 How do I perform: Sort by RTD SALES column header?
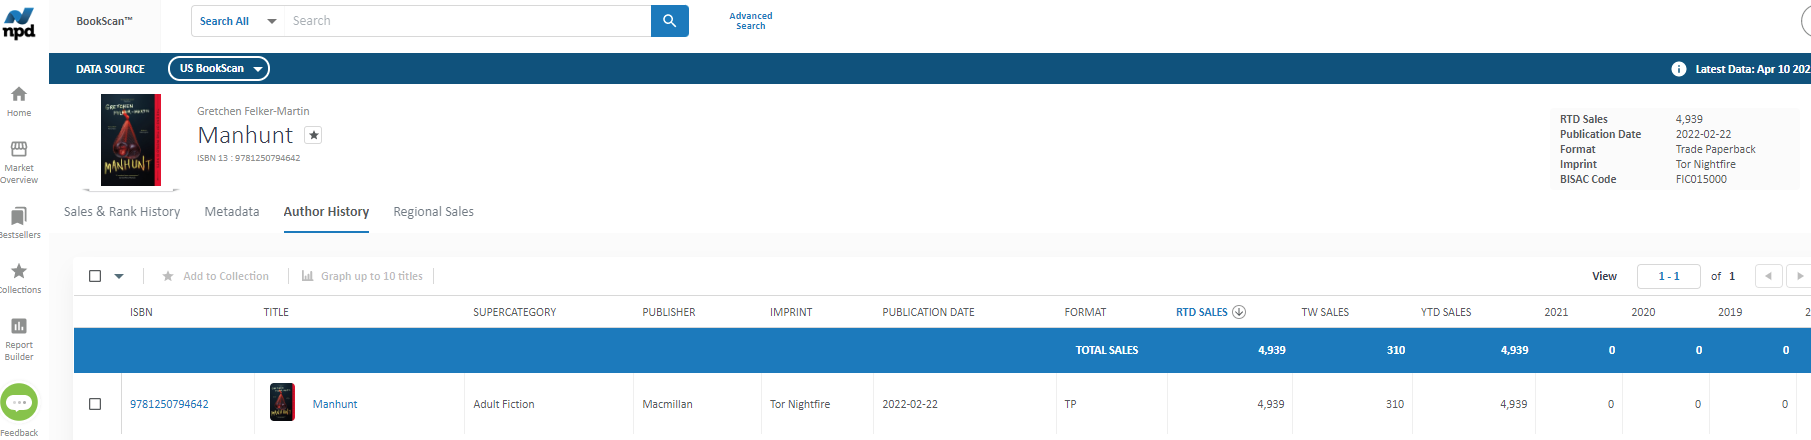(1202, 312)
